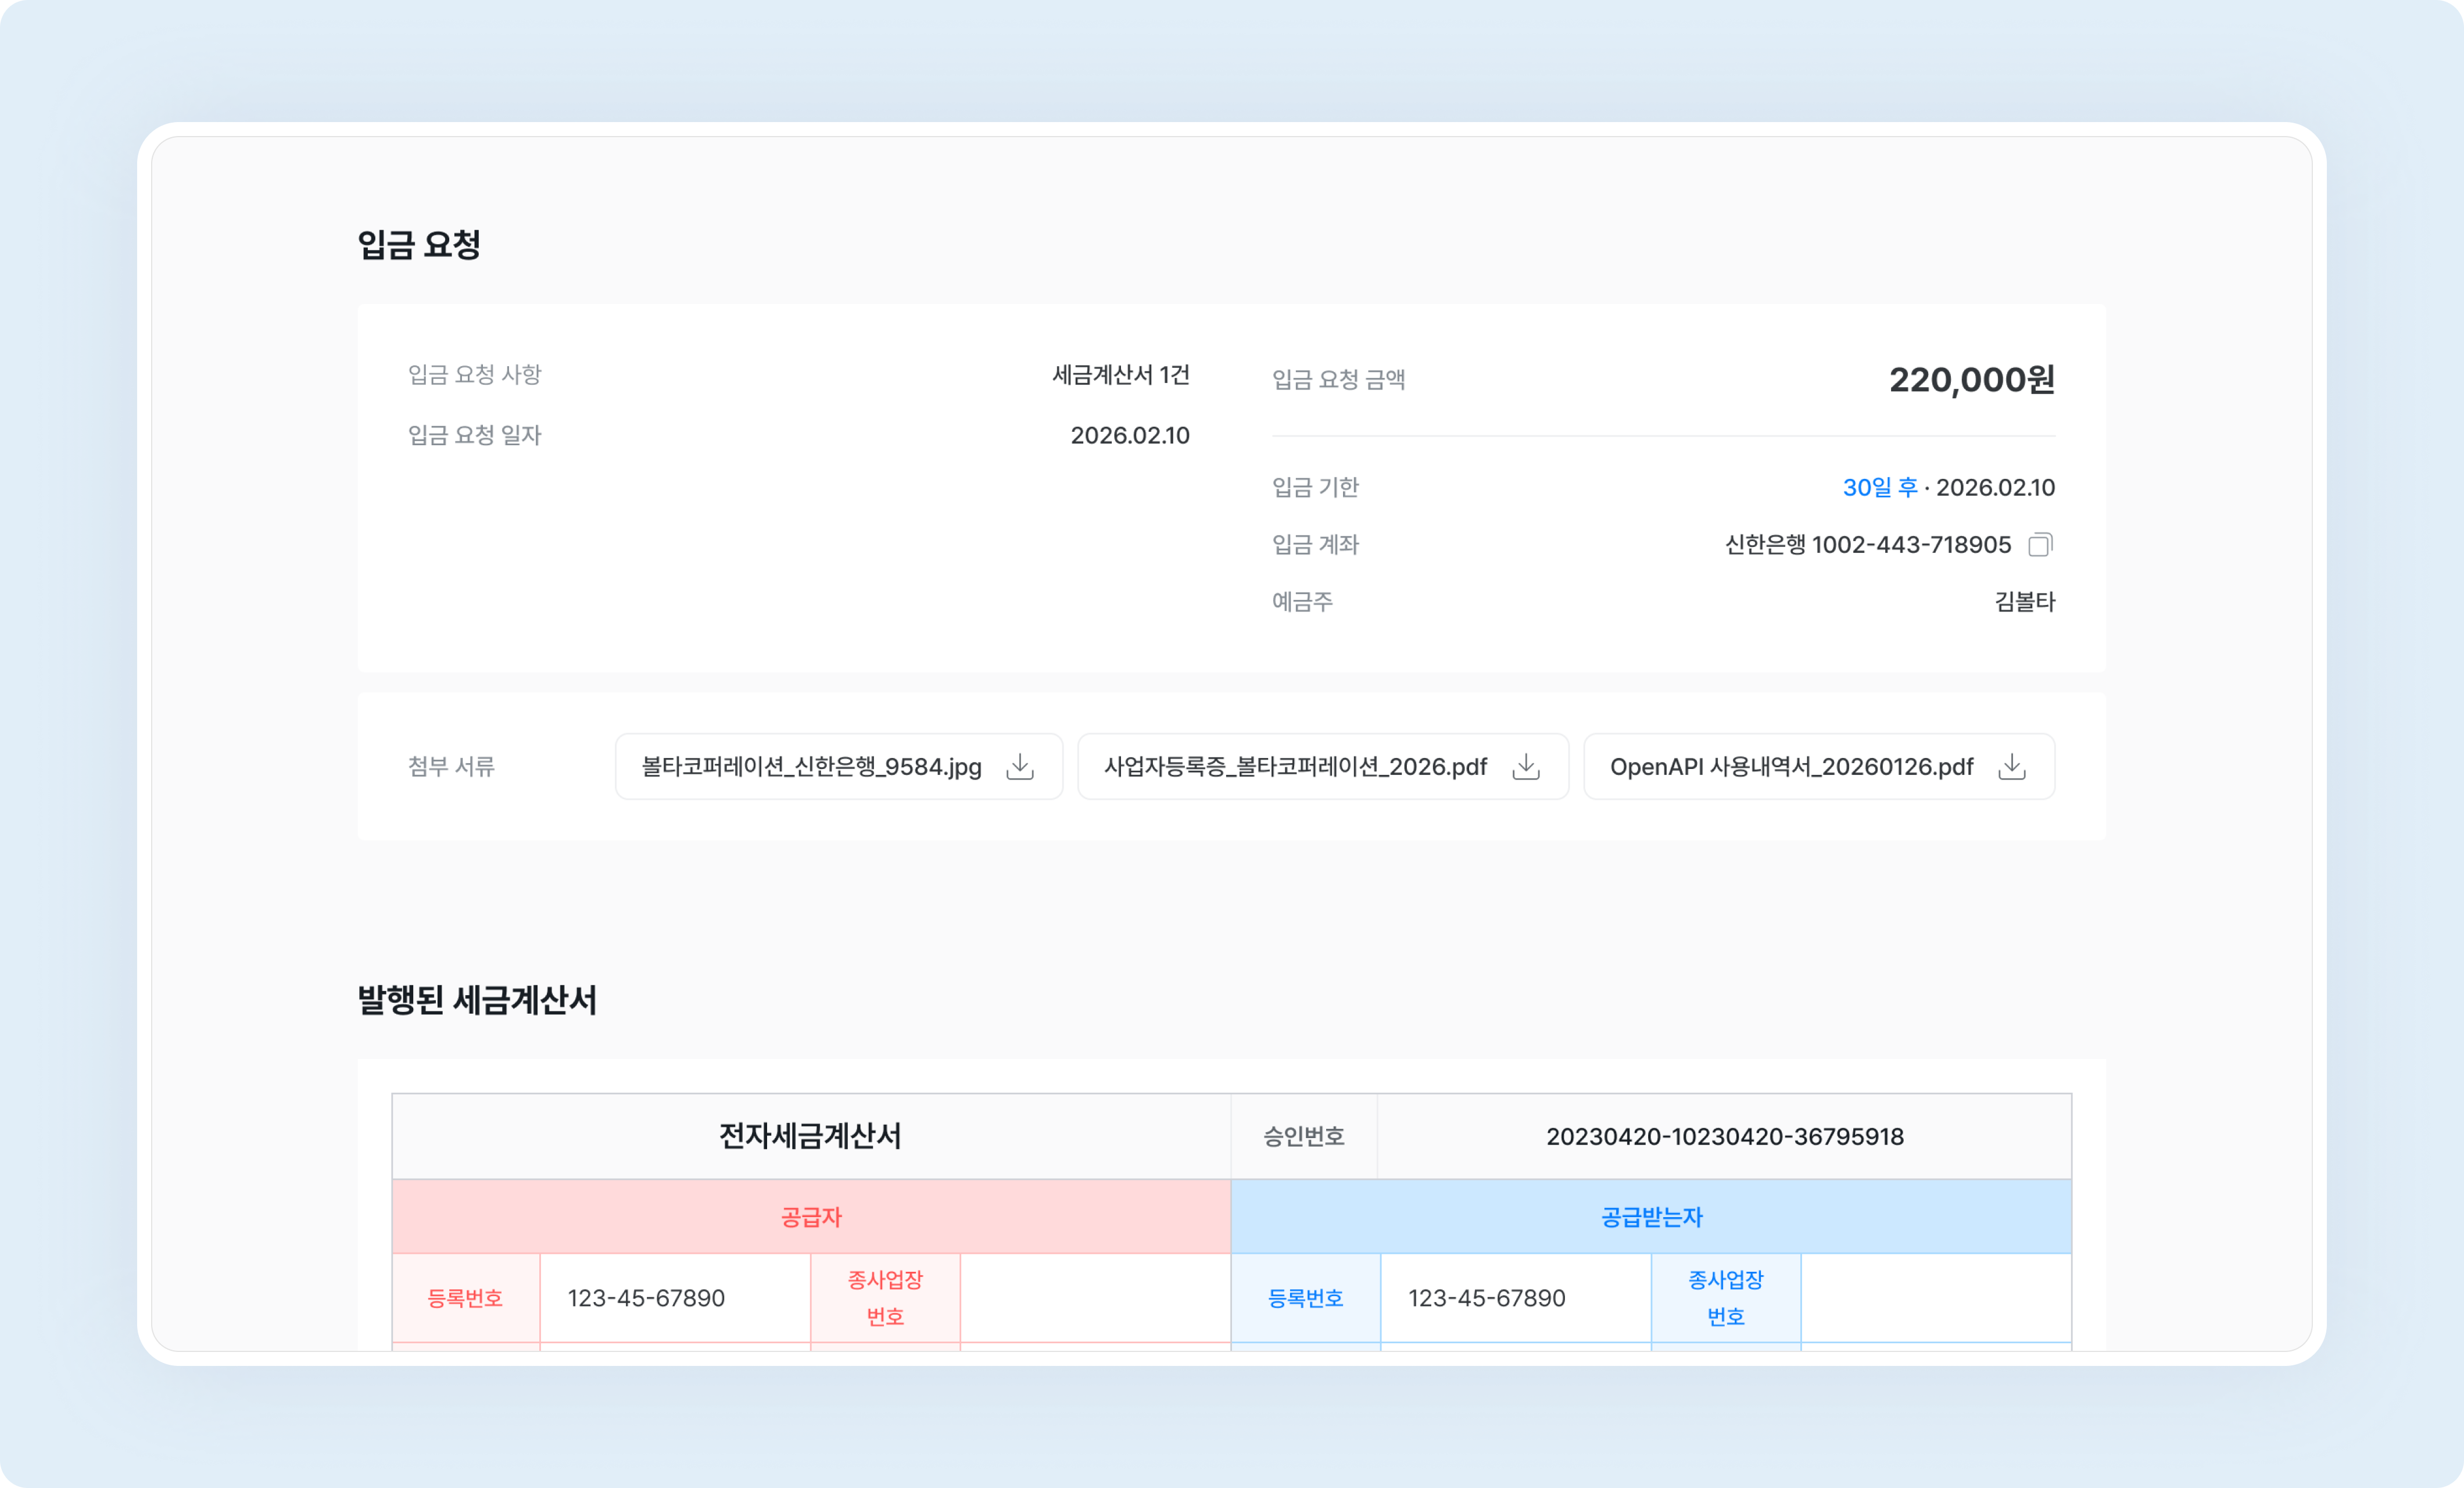Select the 공급자 header in the invoice

click(x=812, y=1217)
